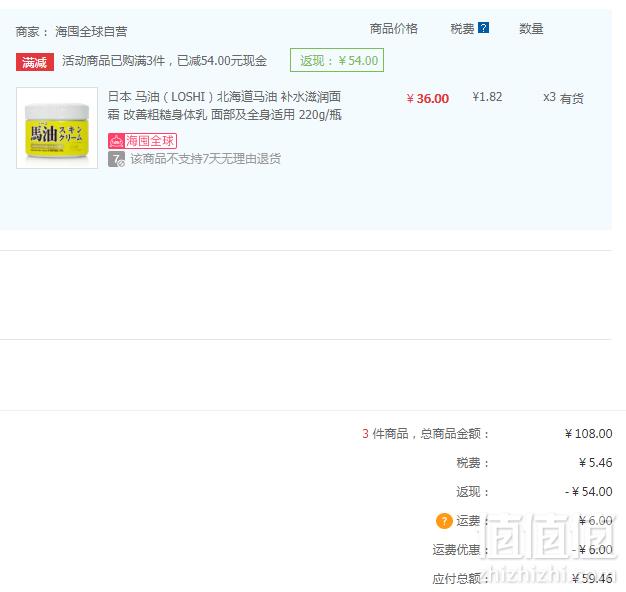Click the 返现：¥54.00 cashback box
The image size is (626, 592).
[x=337, y=60]
